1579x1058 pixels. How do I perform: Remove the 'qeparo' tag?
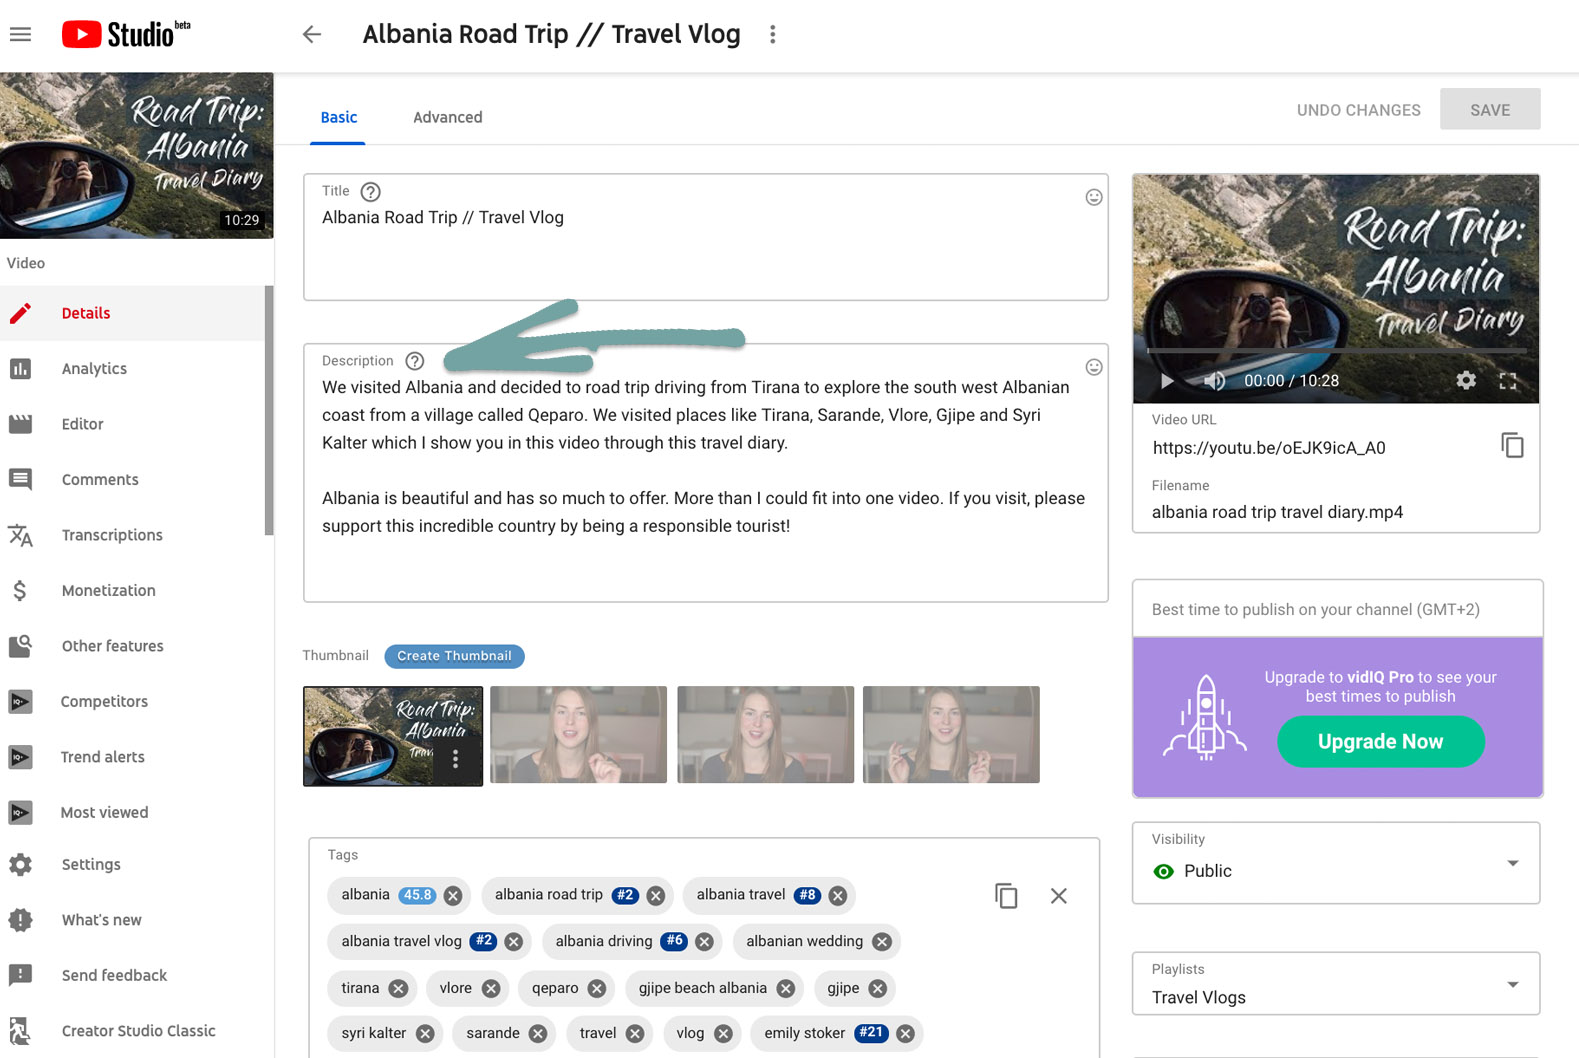tap(597, 989)
